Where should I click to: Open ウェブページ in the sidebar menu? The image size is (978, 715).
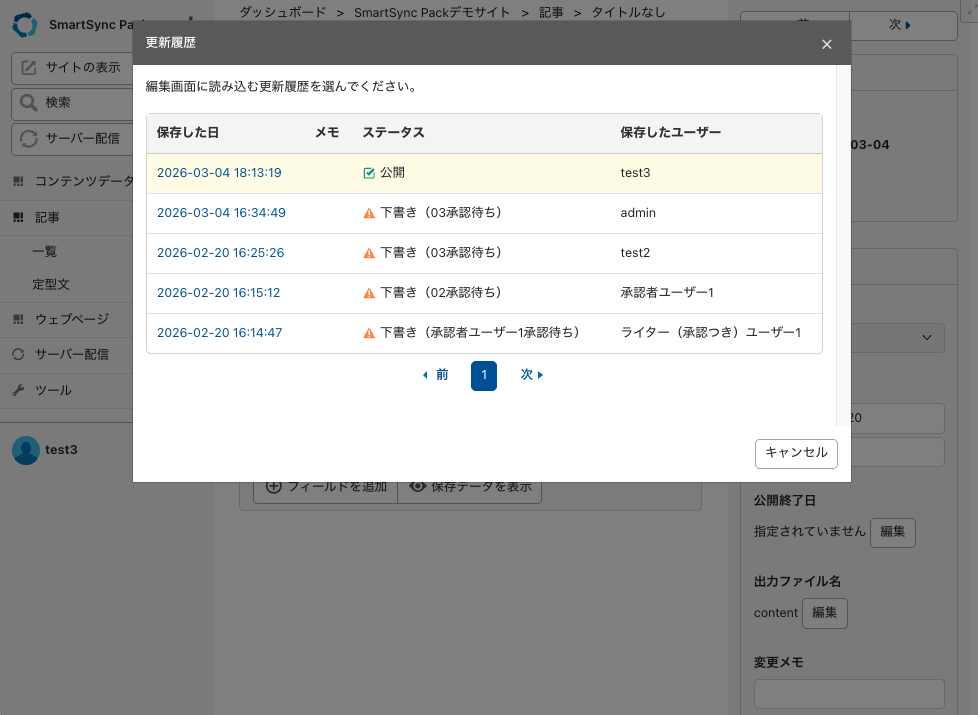[71, 319]
